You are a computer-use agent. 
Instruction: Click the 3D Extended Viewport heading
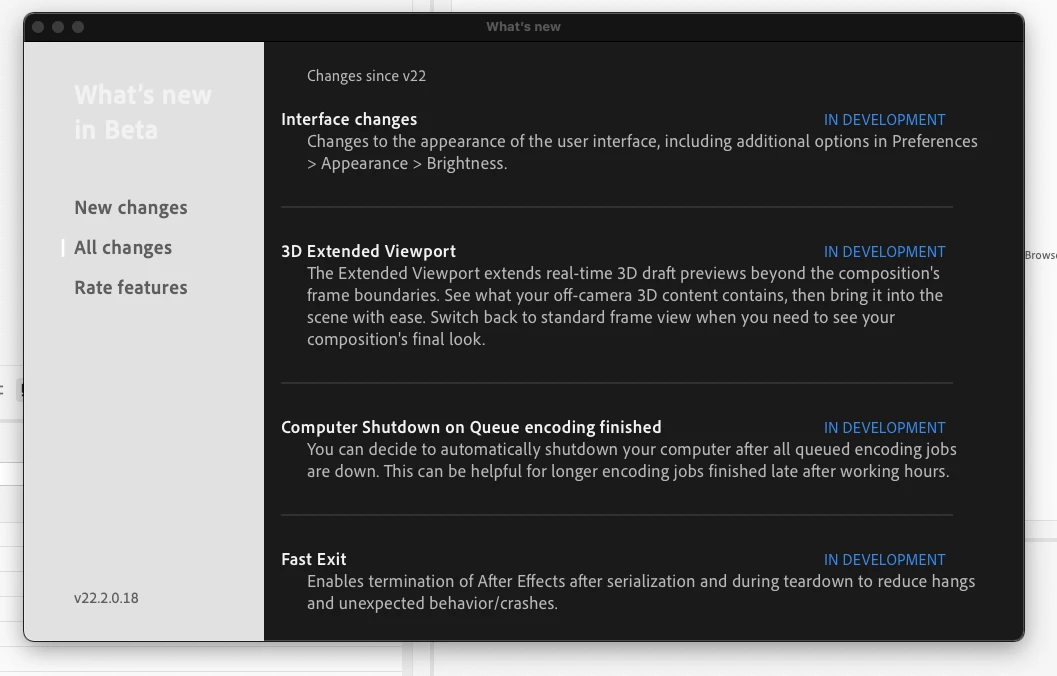point(368,251)
